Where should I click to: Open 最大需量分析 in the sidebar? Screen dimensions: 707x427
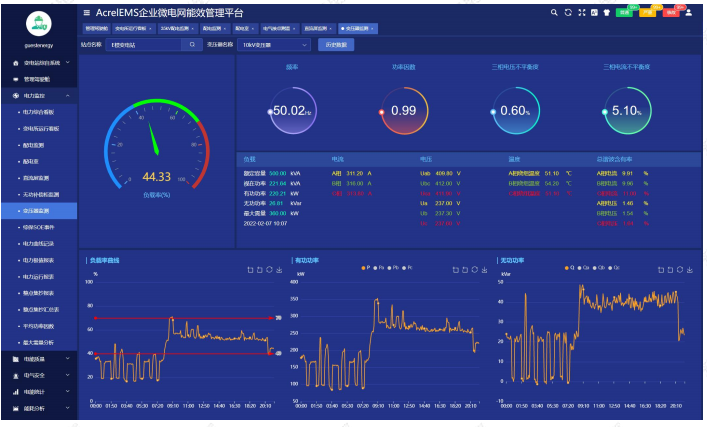coord(39,343)
